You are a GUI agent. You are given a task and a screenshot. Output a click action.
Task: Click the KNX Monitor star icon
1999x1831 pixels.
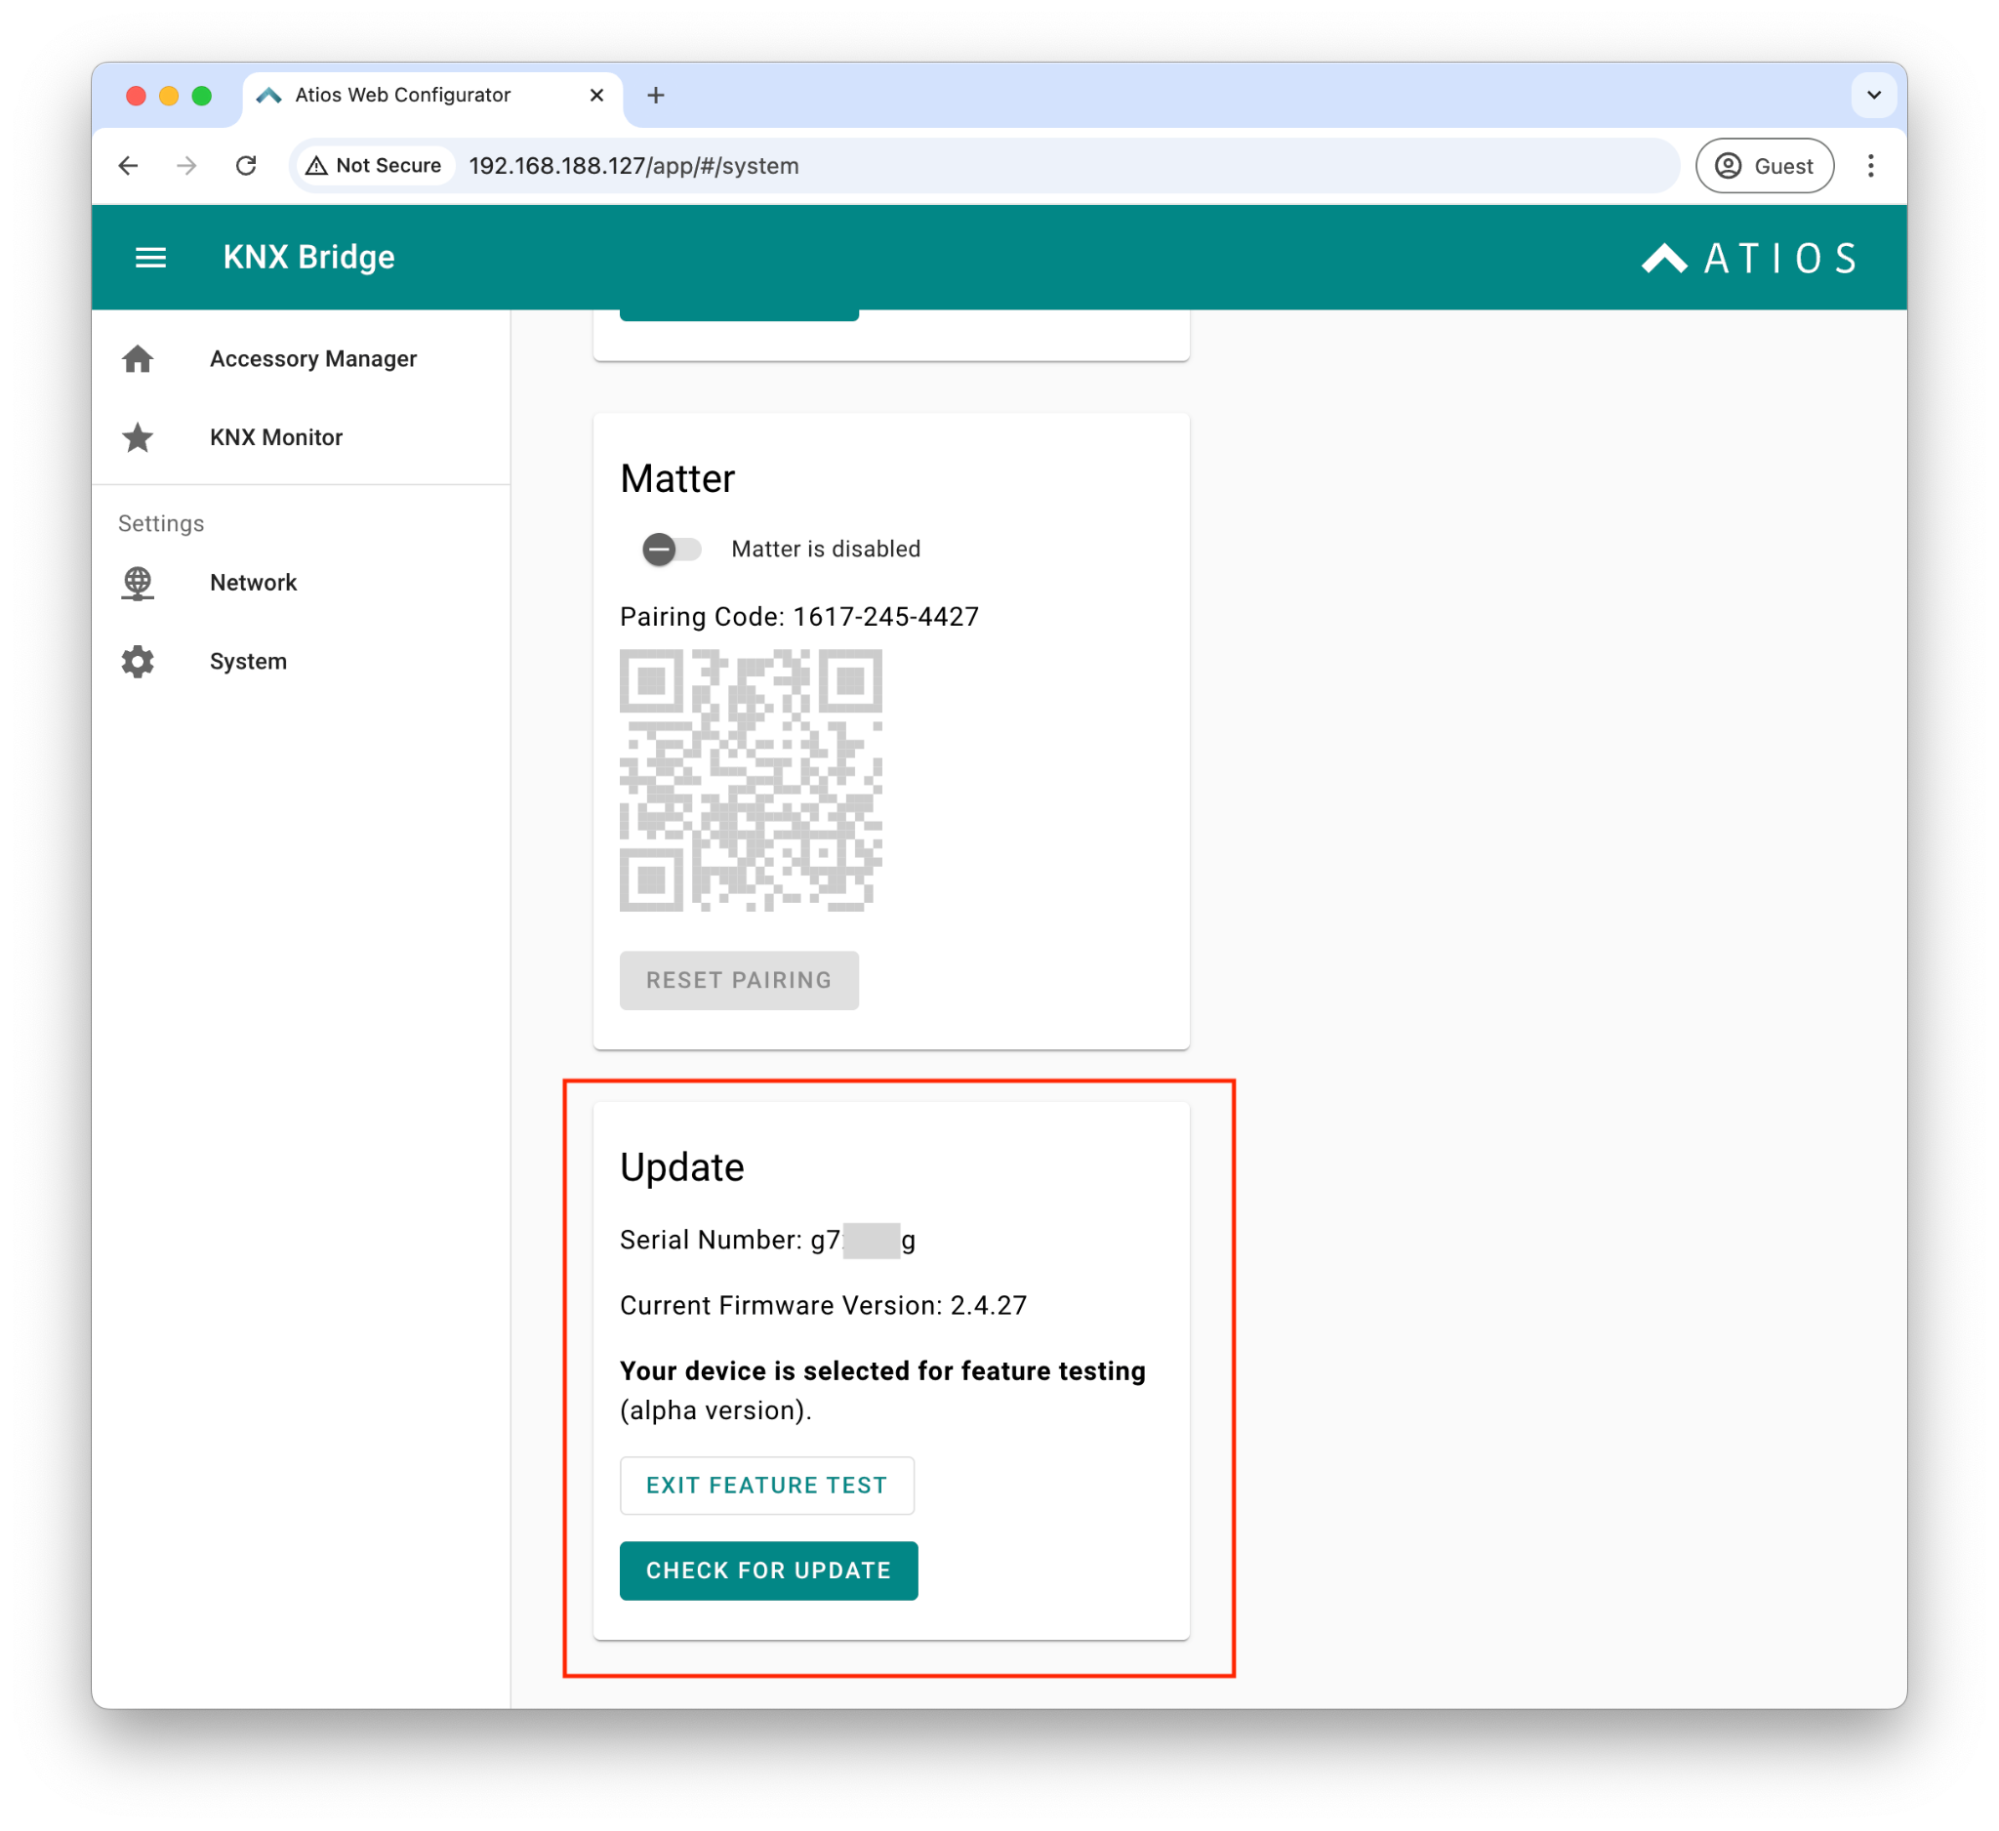[x=138, y=437]
